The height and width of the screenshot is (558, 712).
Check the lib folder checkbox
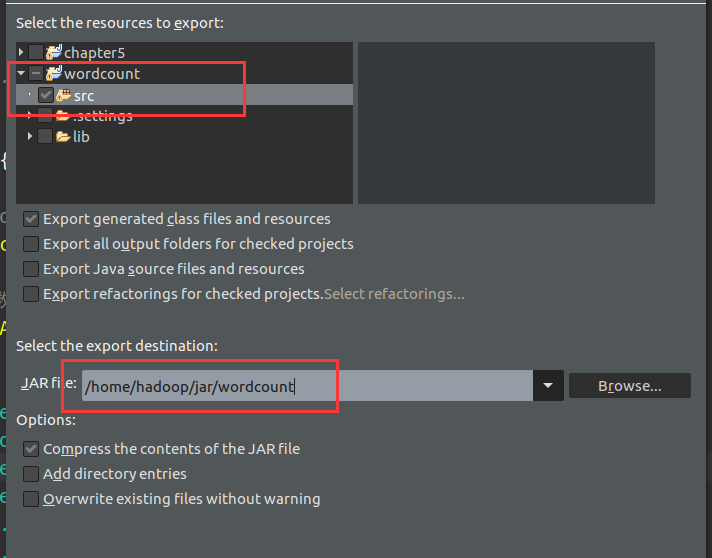pyautogui.click(x=45, y=136)
